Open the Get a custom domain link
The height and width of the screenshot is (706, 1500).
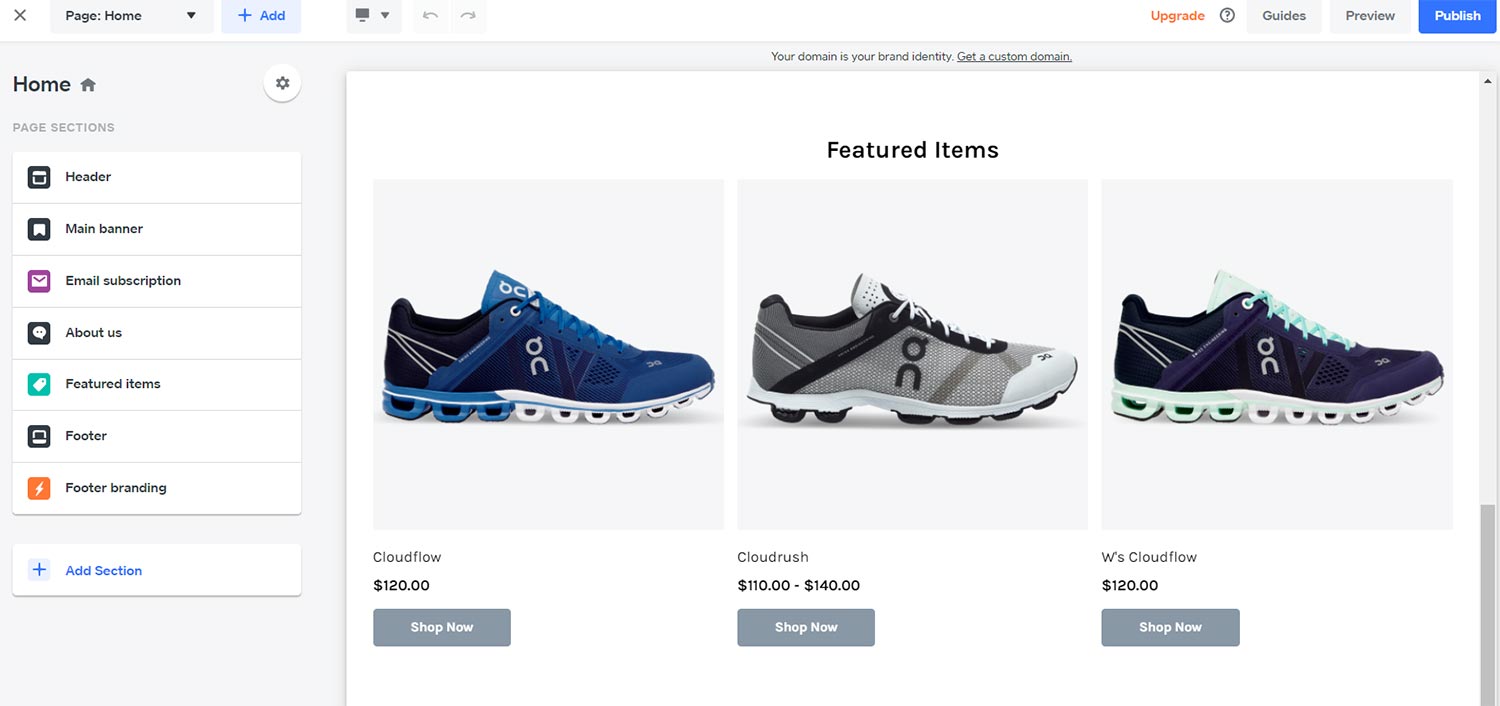1014,56
